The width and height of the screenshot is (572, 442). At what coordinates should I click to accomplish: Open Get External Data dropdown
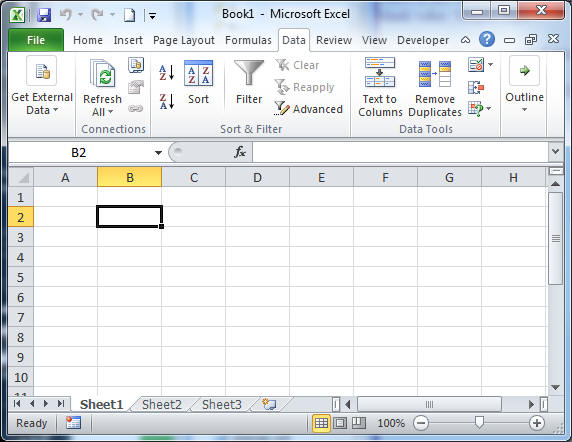pyautogui.click(x=42, y=86)
